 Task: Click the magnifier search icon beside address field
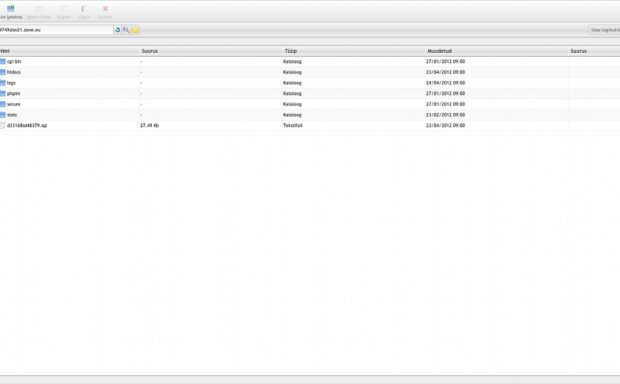126,30
